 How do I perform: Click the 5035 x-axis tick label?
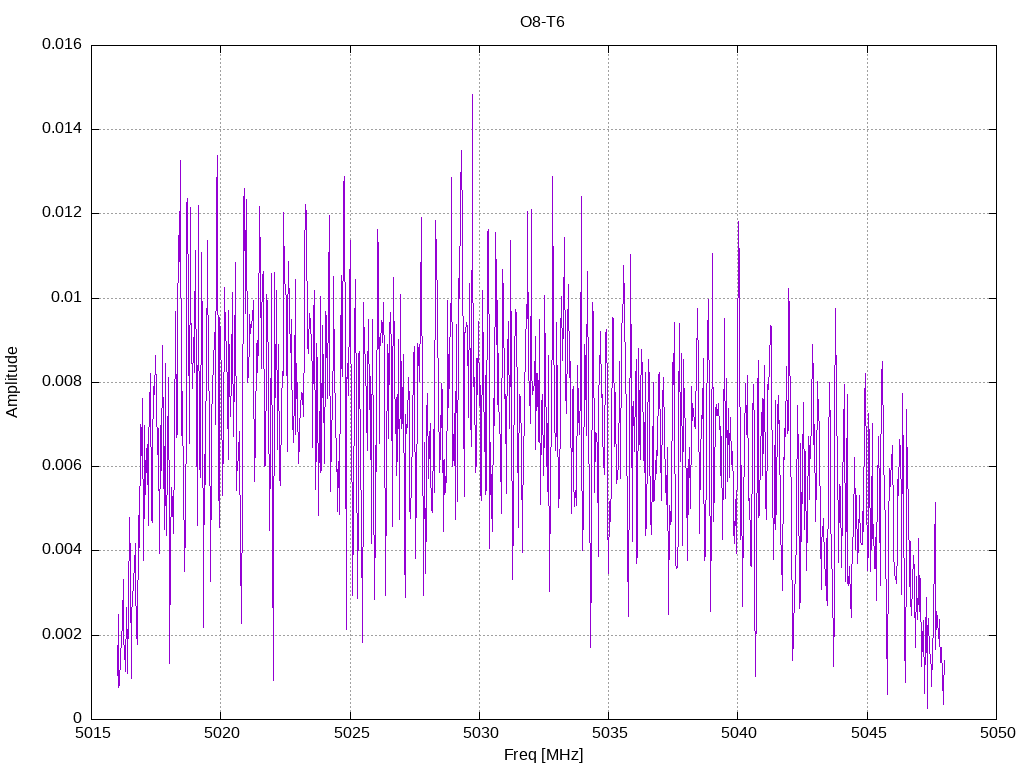click(x=610, y=733)
